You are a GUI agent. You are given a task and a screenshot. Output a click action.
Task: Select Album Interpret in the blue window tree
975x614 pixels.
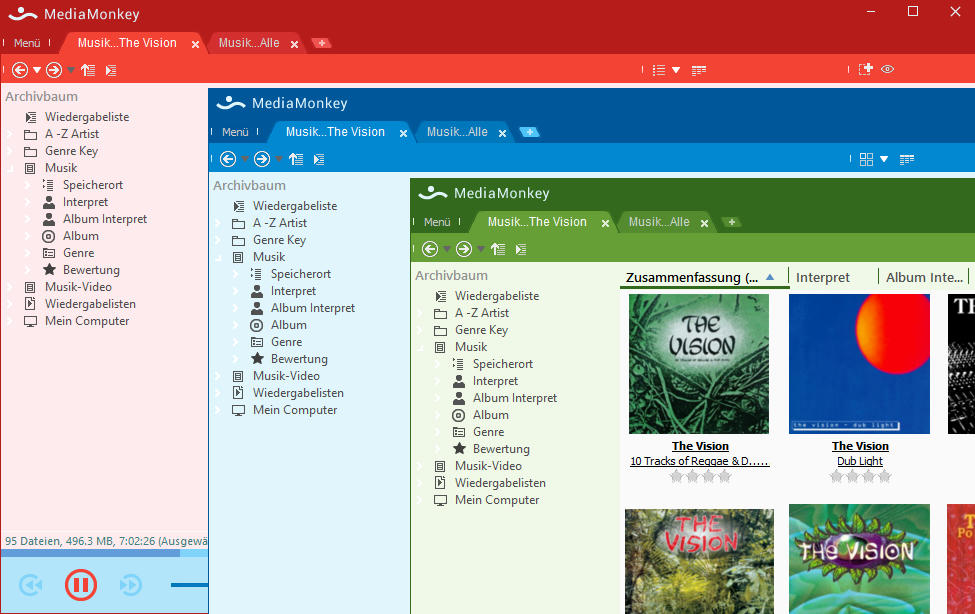(x=313, y=308)
